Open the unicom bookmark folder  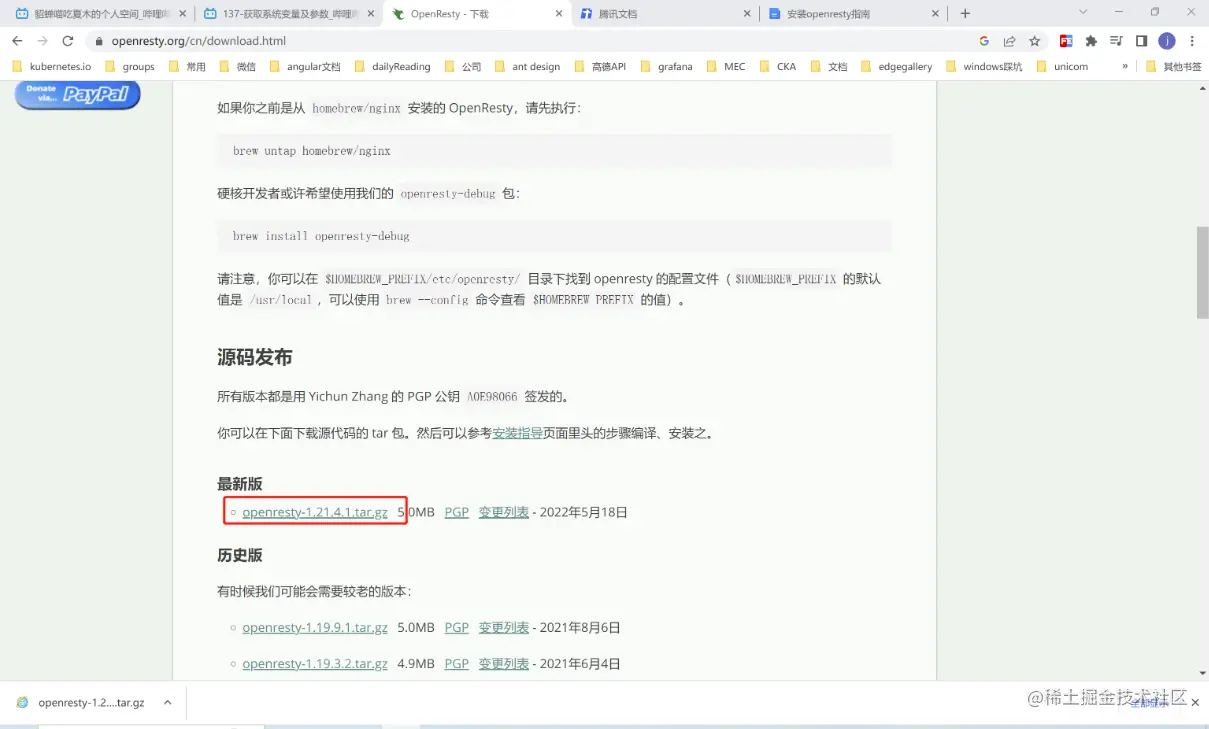[1061, 66]
